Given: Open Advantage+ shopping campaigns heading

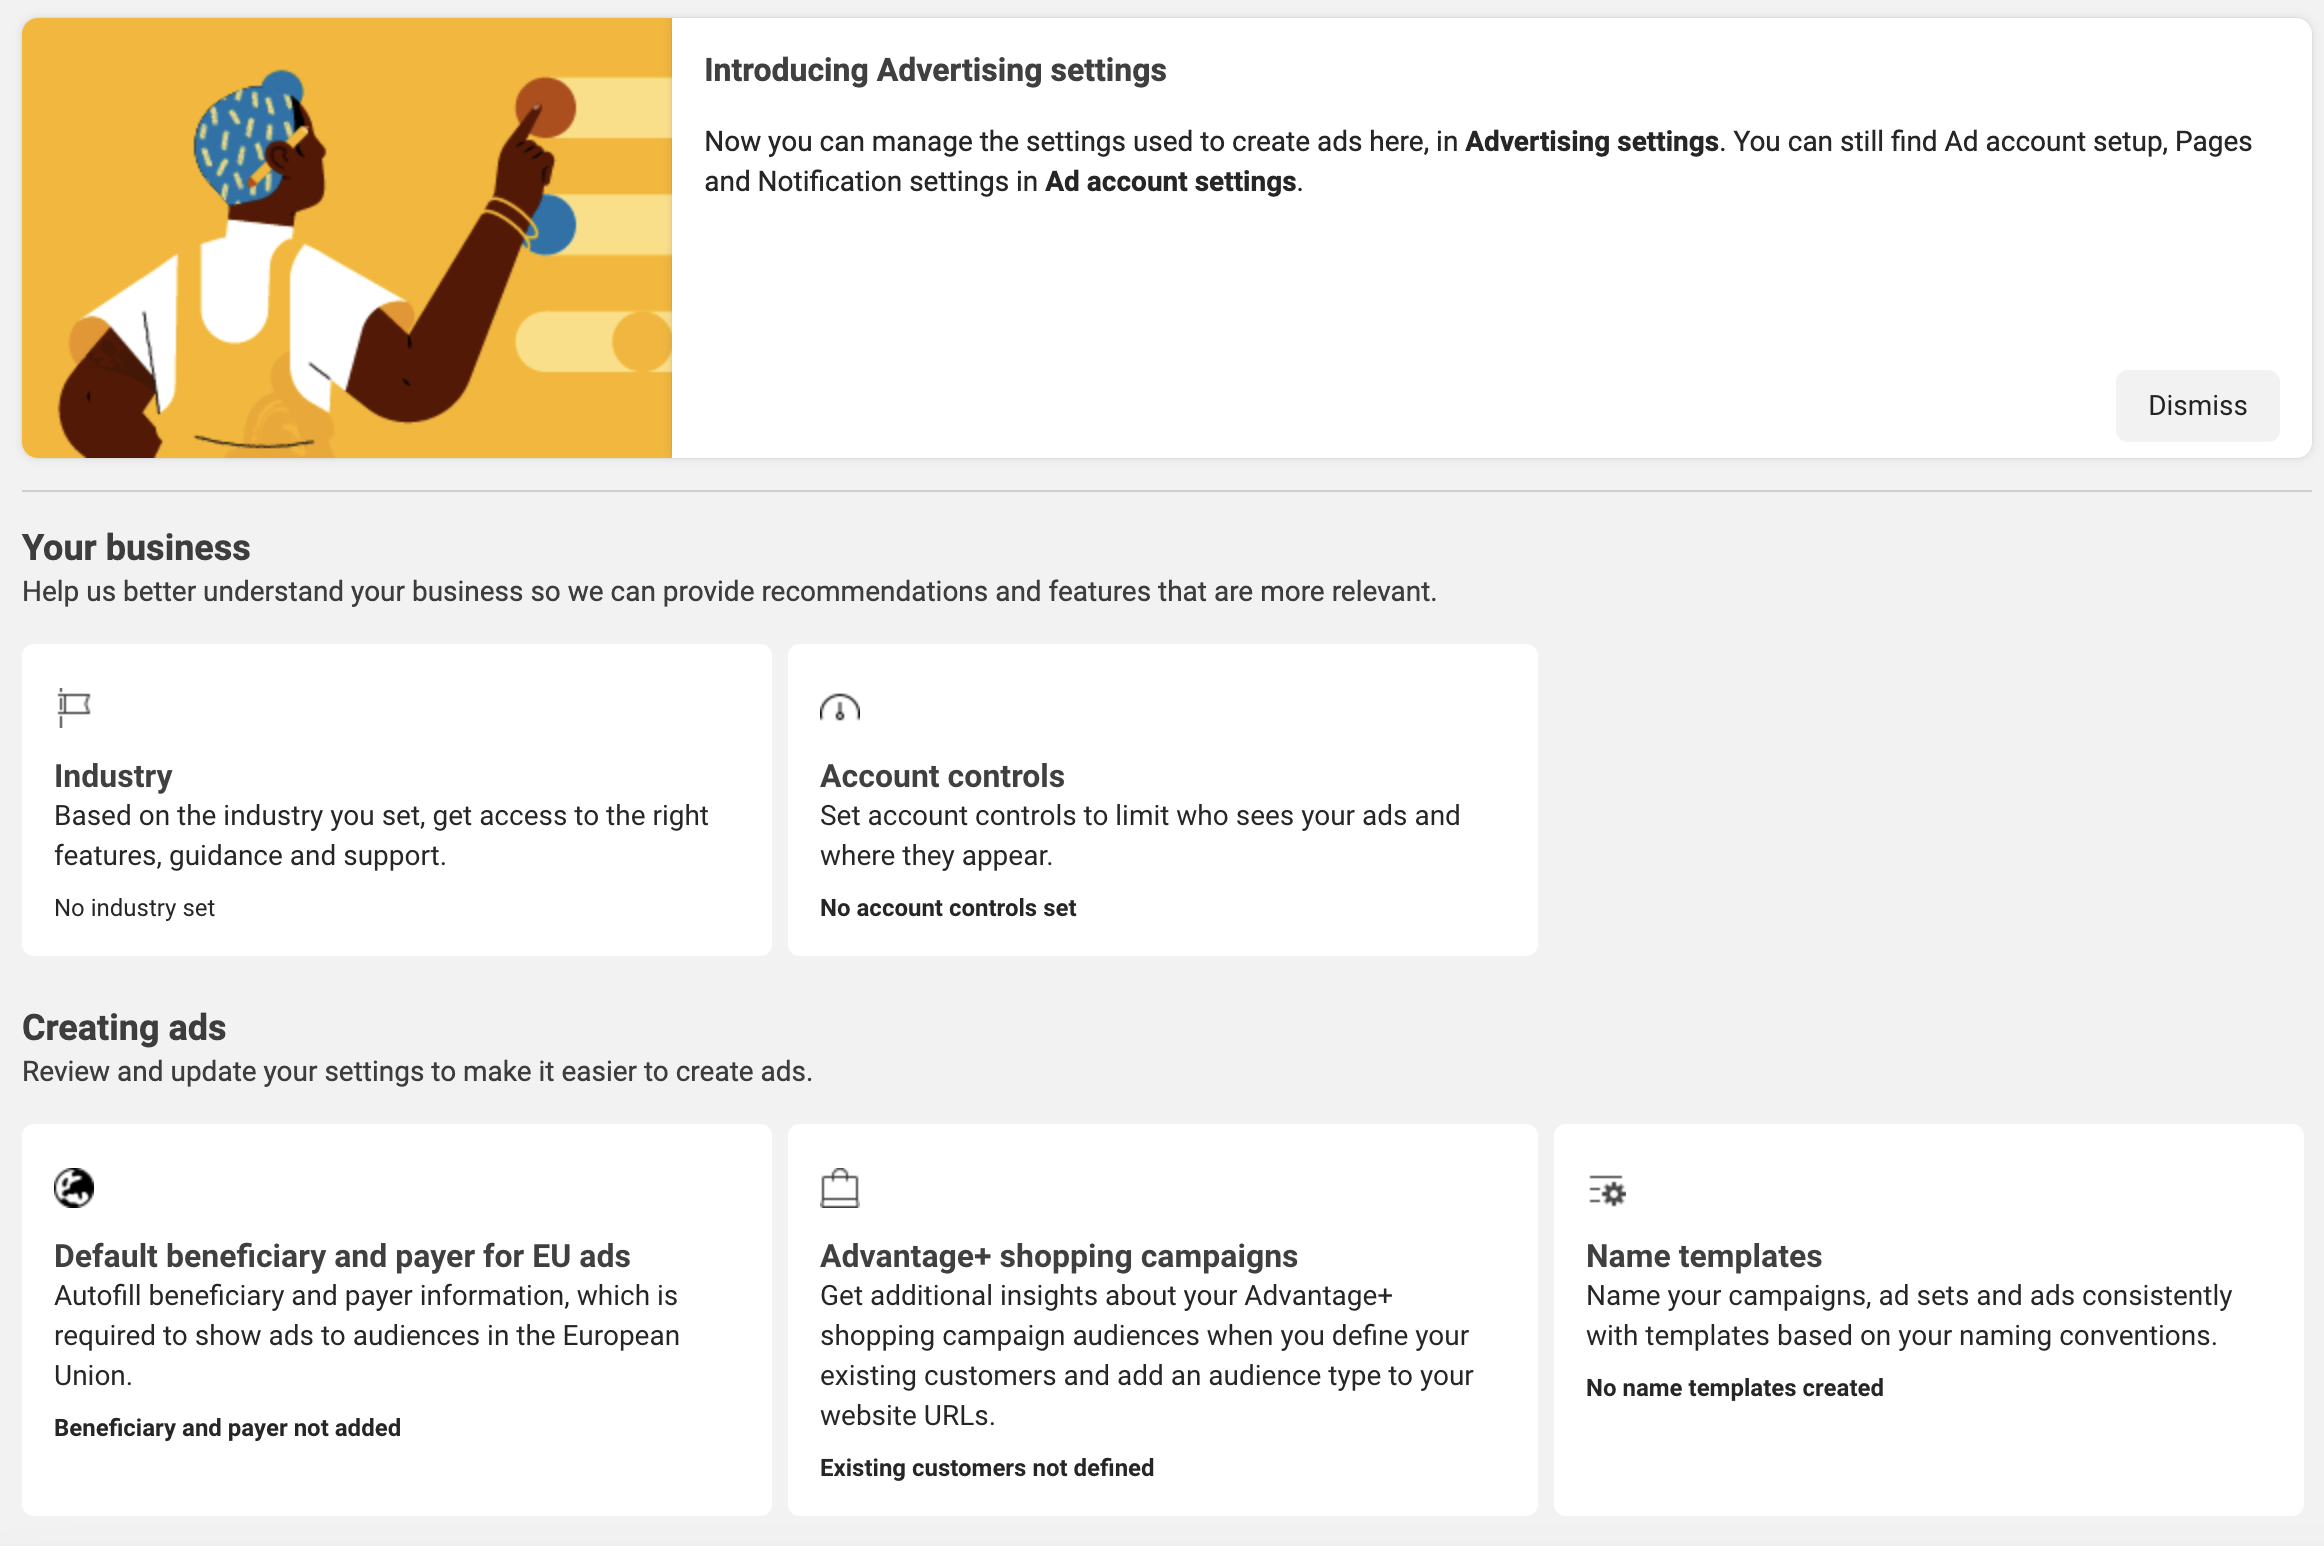Looking at the screenshot, I should [x=1059, y=1256].
